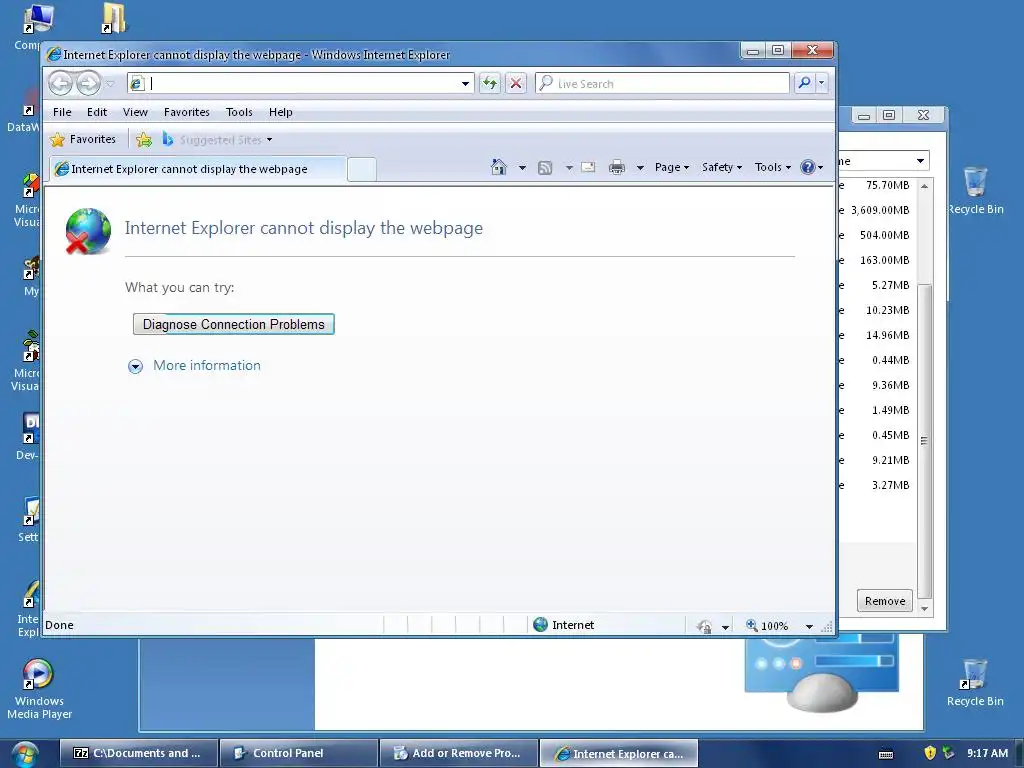Viewport: 1024px width, 768px height.
Task: Open the Favorites menu in the menu bar
Action: 187,112
